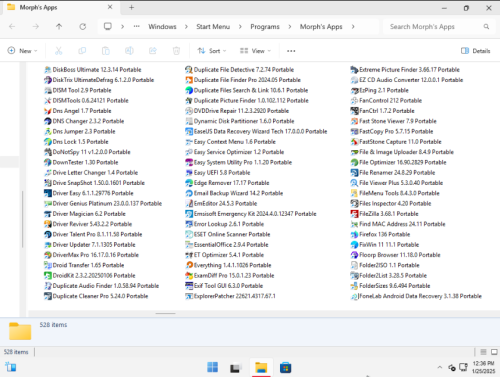Click the Cut scissors icon in toolbar
Screen dimensions: 500x377
point(59,51)
